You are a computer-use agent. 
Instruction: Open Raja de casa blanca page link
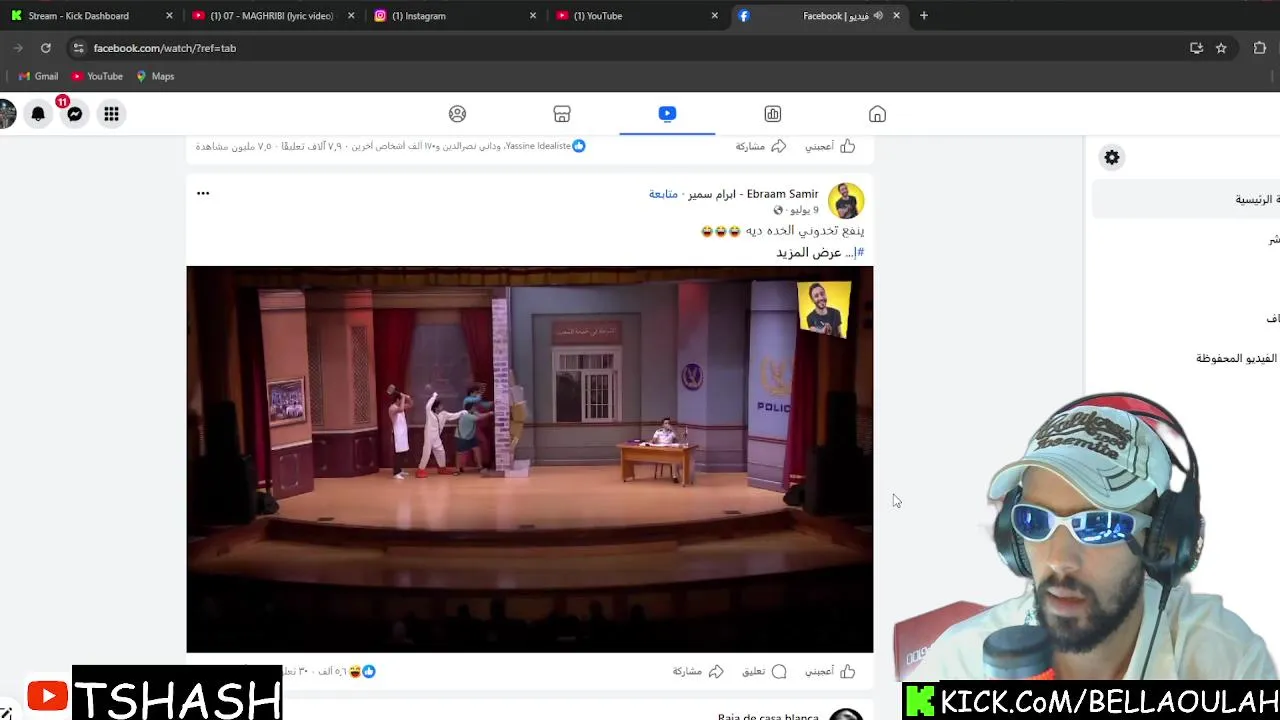[x=768, y=715]
